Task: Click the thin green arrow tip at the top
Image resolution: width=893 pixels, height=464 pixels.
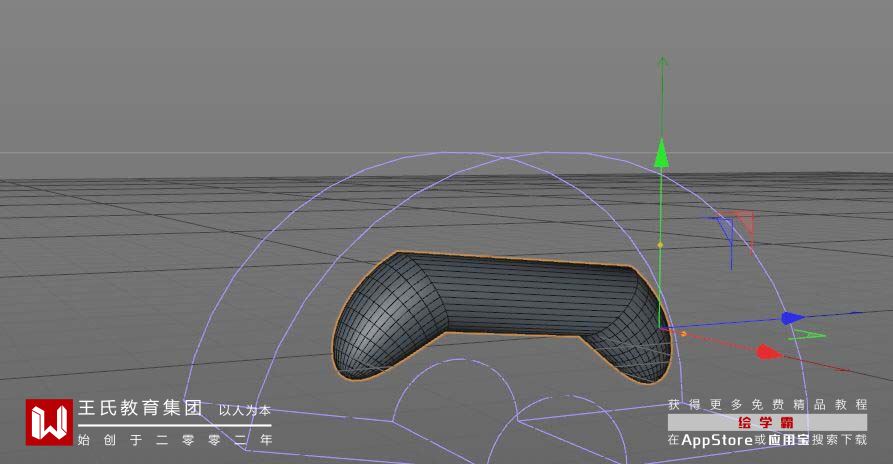Action: point(662,61)
